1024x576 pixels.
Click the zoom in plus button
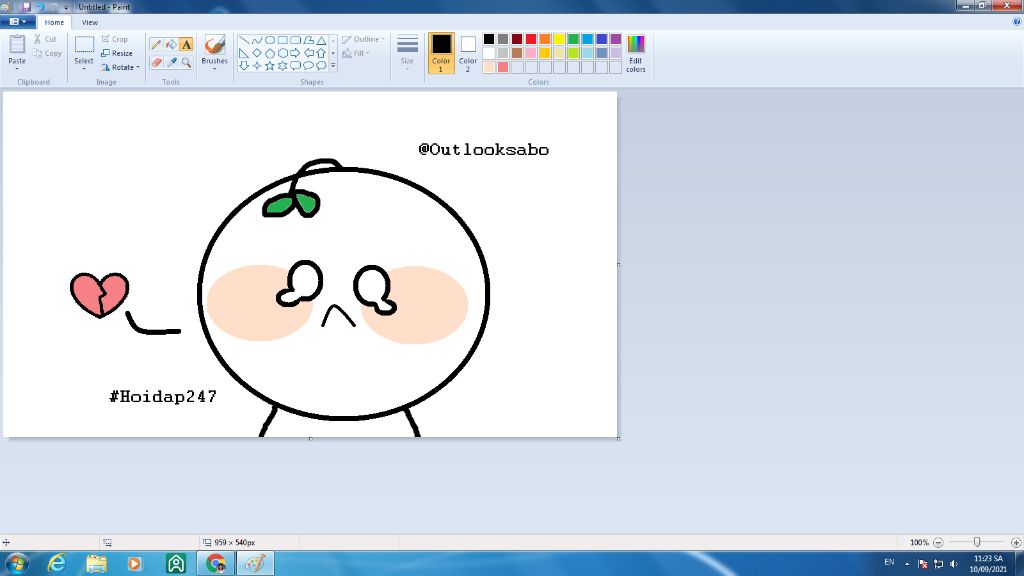(x=1016, y=543)
